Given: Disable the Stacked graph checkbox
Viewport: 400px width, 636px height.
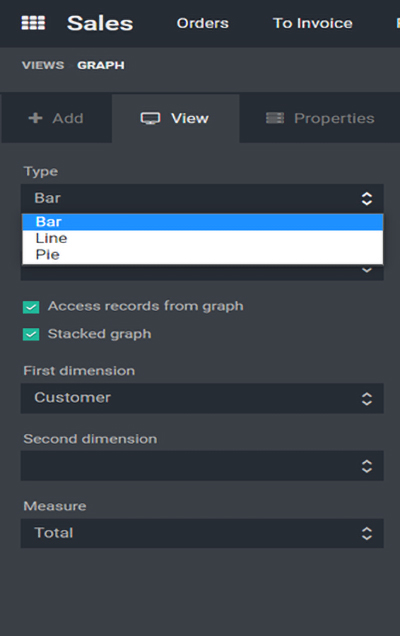Looking at the screenshot, I should pyautogui.click(x=31, y=334).
